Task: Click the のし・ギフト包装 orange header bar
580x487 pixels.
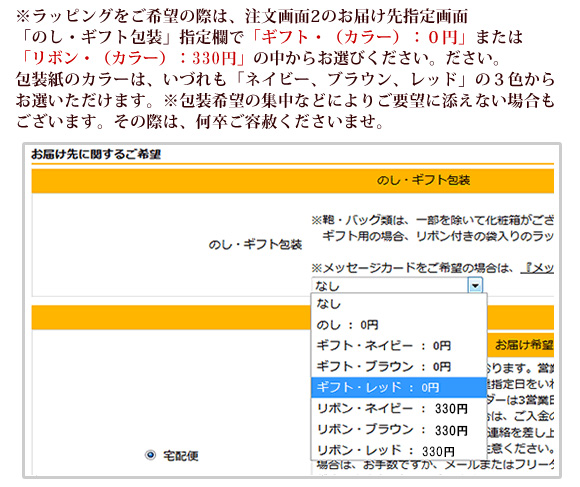Action: 293,181
